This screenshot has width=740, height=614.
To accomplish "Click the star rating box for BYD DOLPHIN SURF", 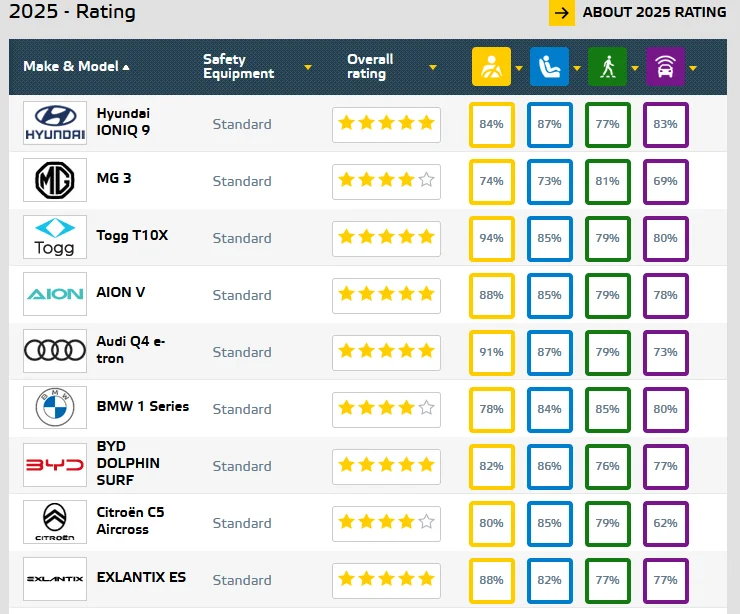I will pyautogui.click(x=386, y=467).
